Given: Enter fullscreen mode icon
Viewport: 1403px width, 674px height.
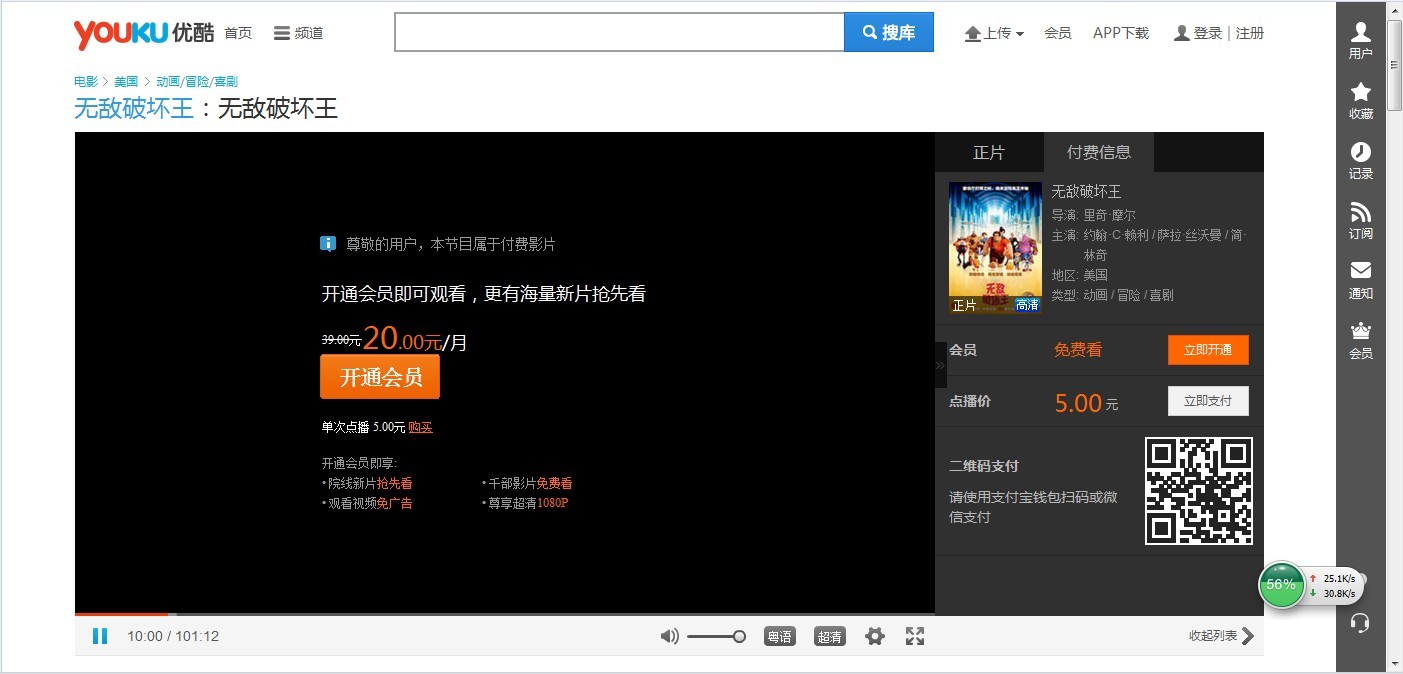Looking at the screenshot, I should [914, 636].
